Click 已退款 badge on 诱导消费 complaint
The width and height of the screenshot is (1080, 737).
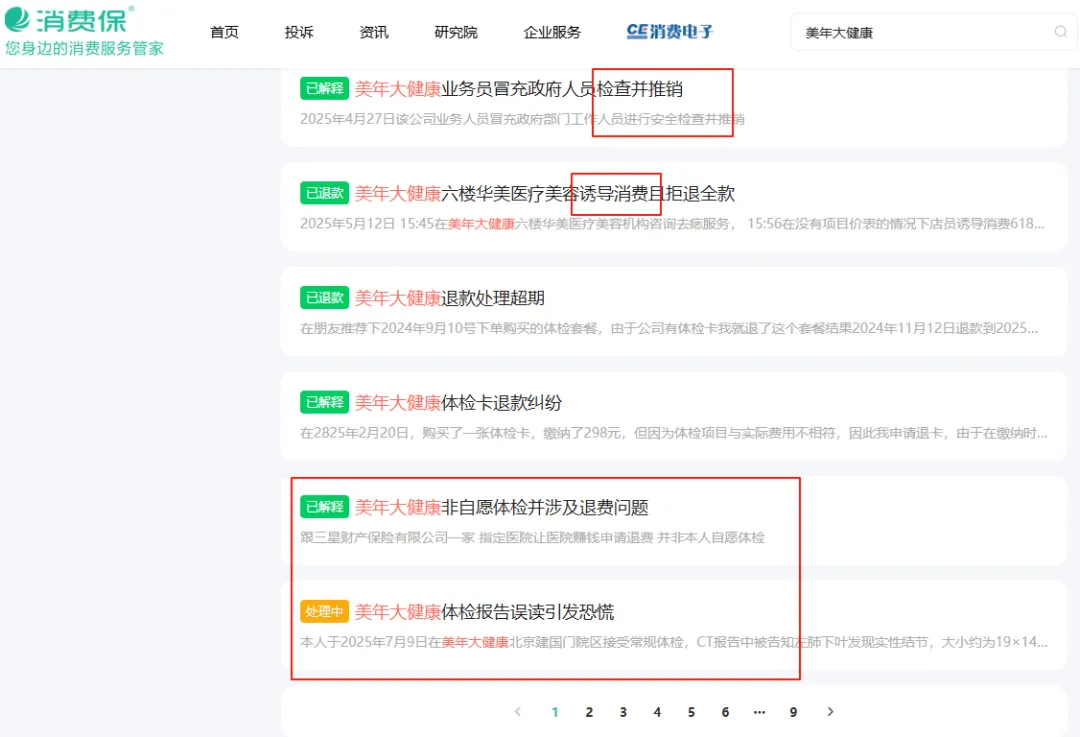324,193
